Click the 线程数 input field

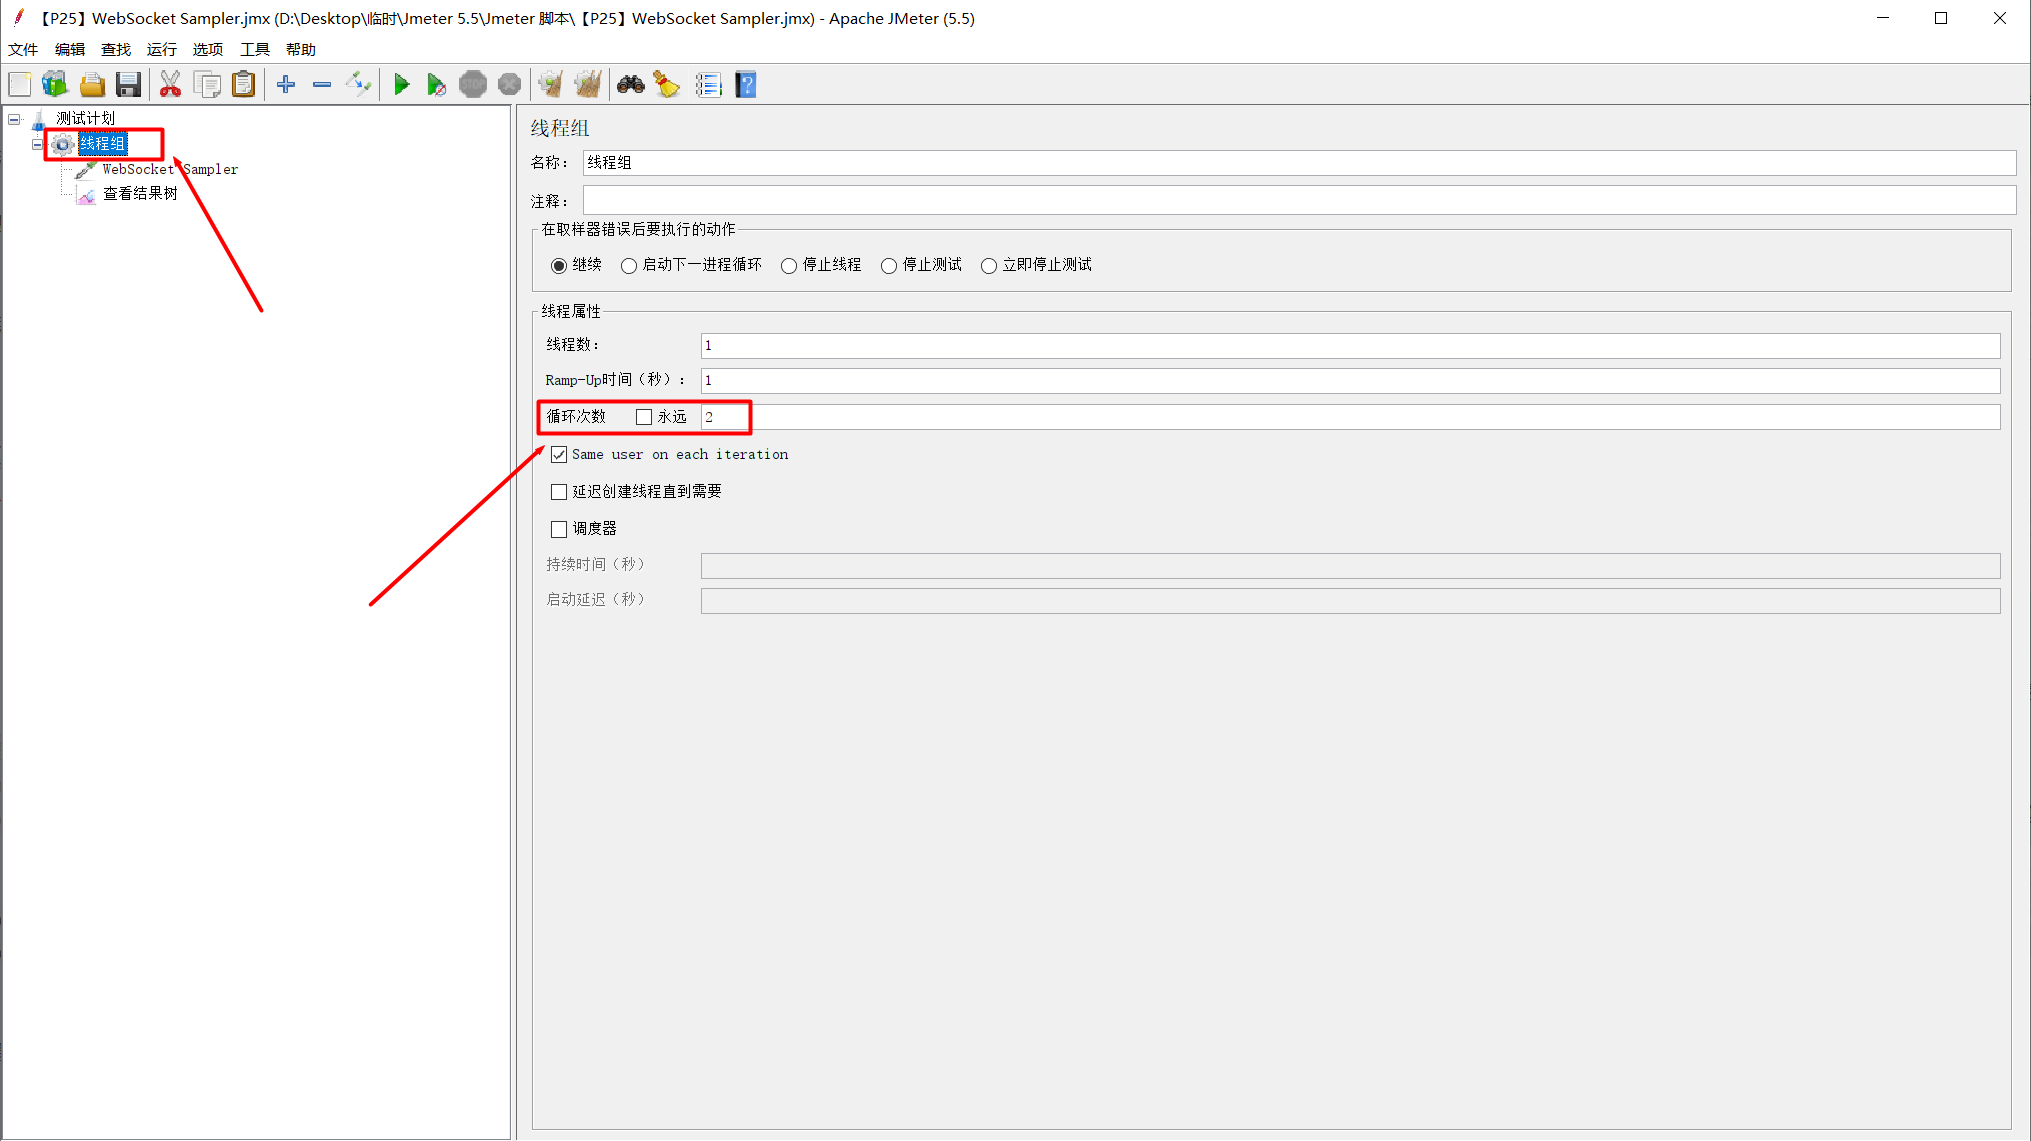click(x=1350, y=346)
